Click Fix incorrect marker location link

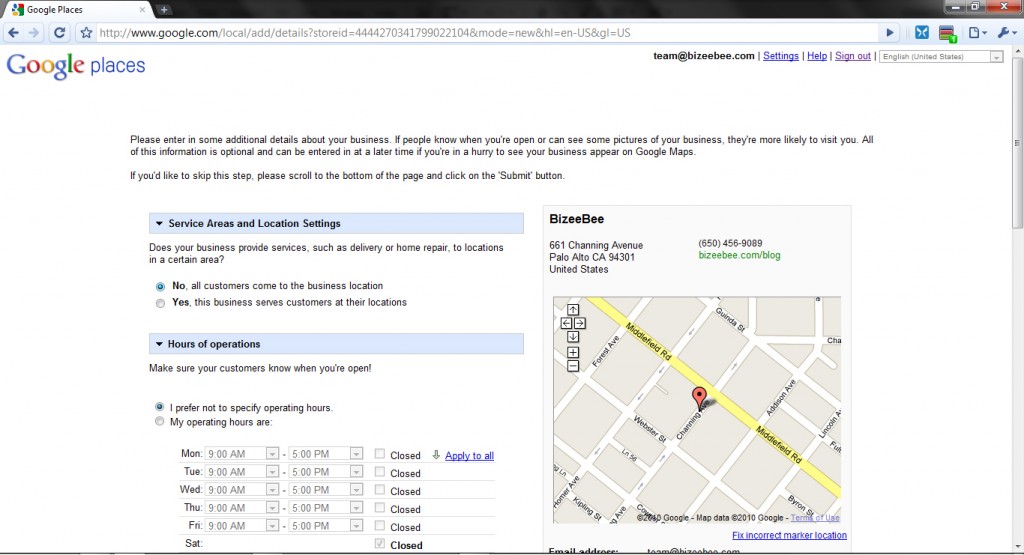click(x=789, y=535)
